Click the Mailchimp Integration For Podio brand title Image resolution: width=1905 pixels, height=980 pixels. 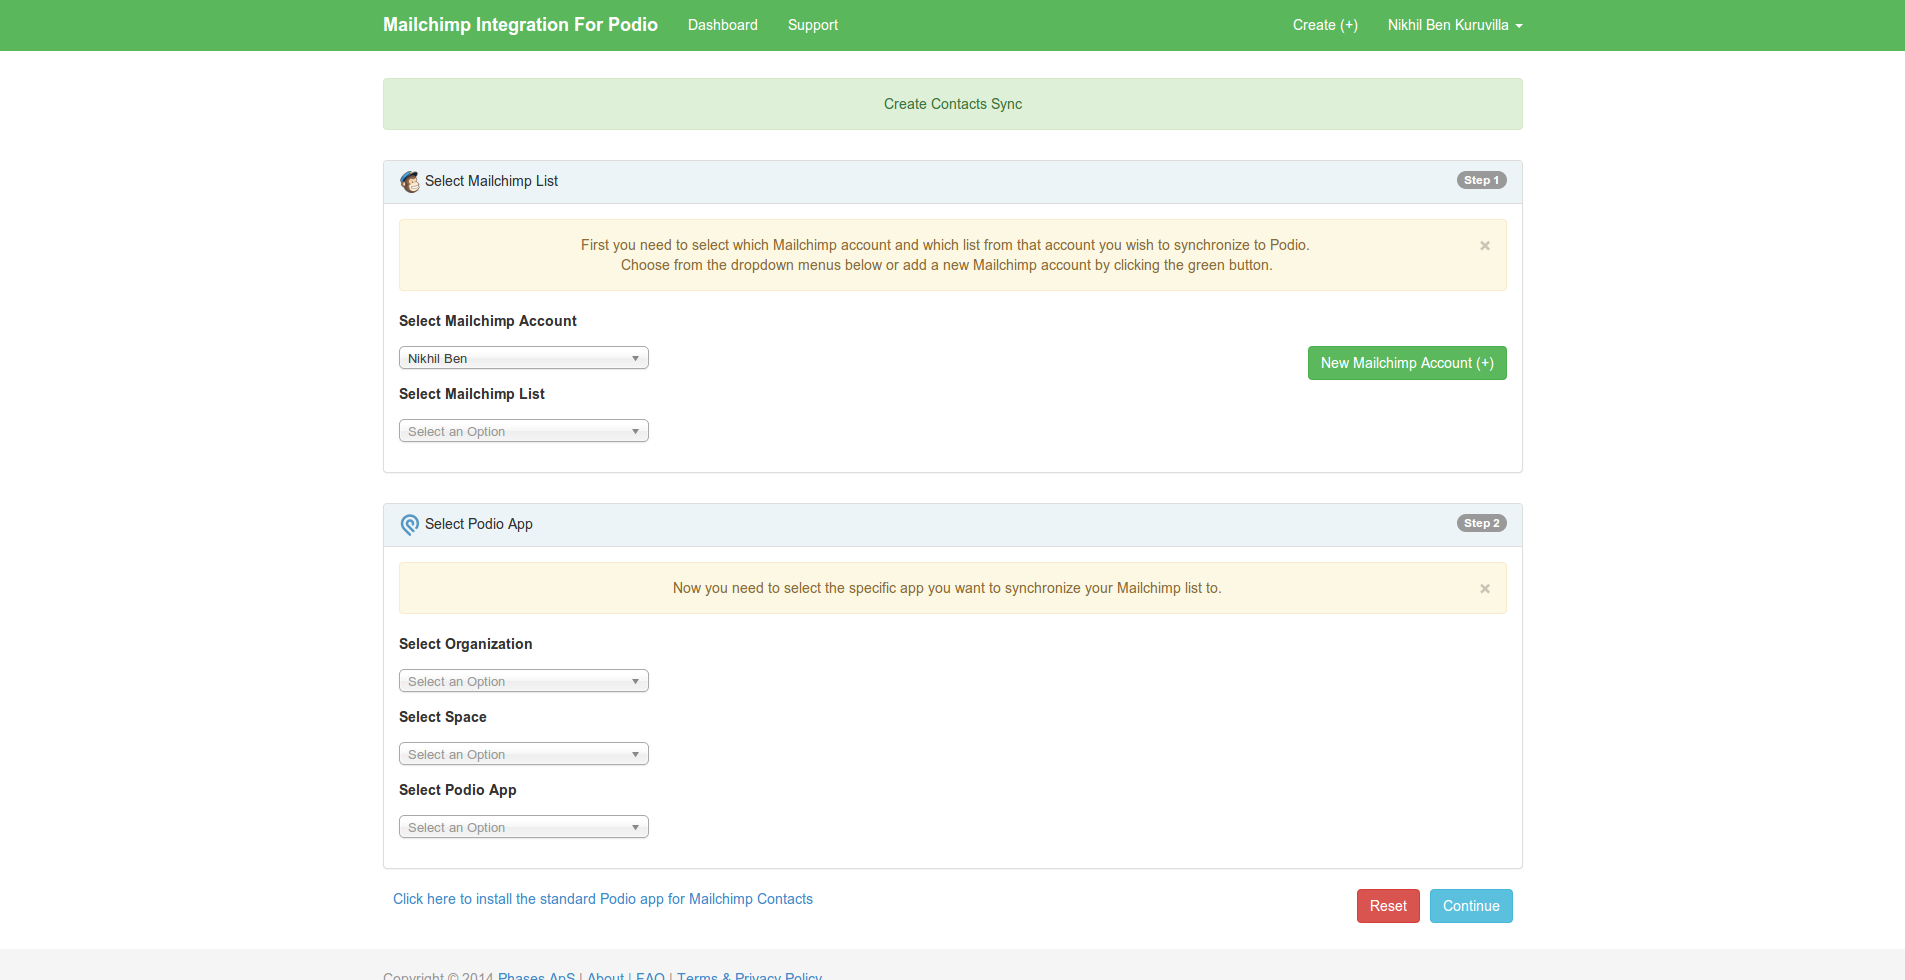pos(520,25)
